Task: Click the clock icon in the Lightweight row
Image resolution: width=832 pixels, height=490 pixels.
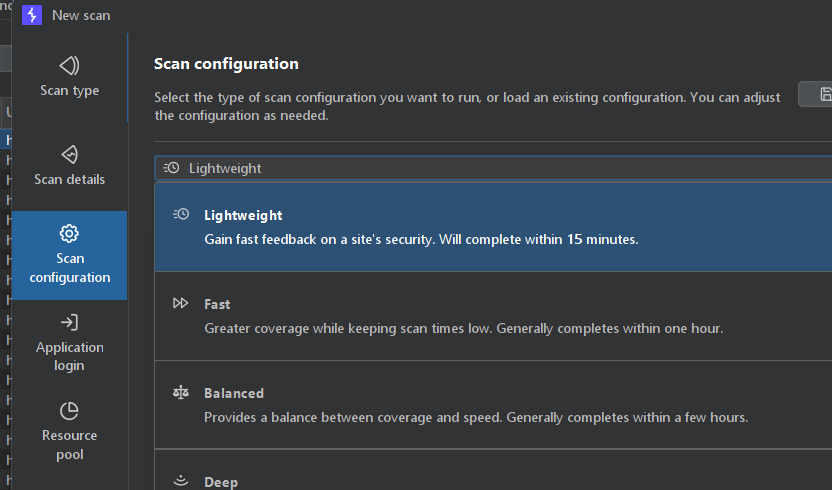Action: coord(181,214)
